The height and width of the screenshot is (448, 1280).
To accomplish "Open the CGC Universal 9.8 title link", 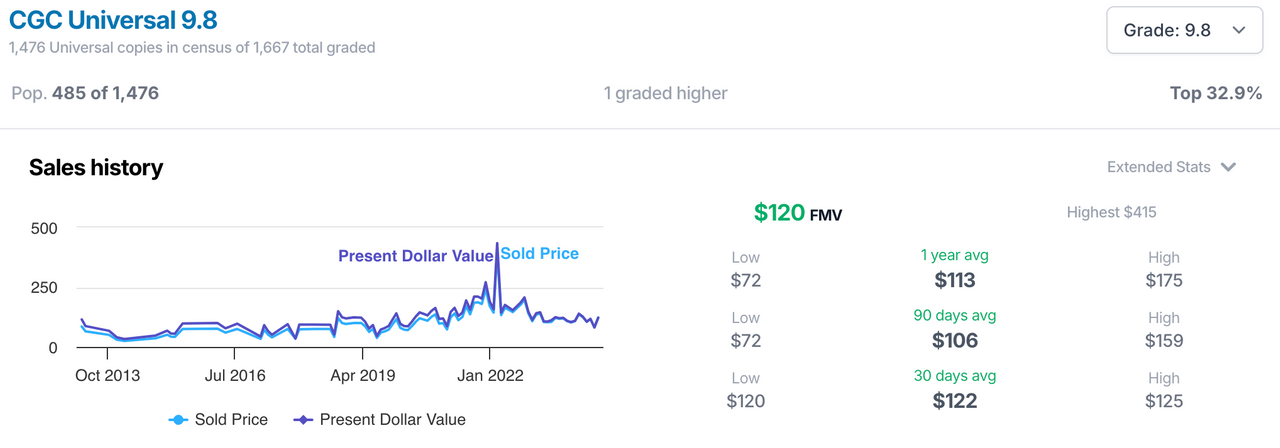I will pyautogui.click(x=113, y=19).
